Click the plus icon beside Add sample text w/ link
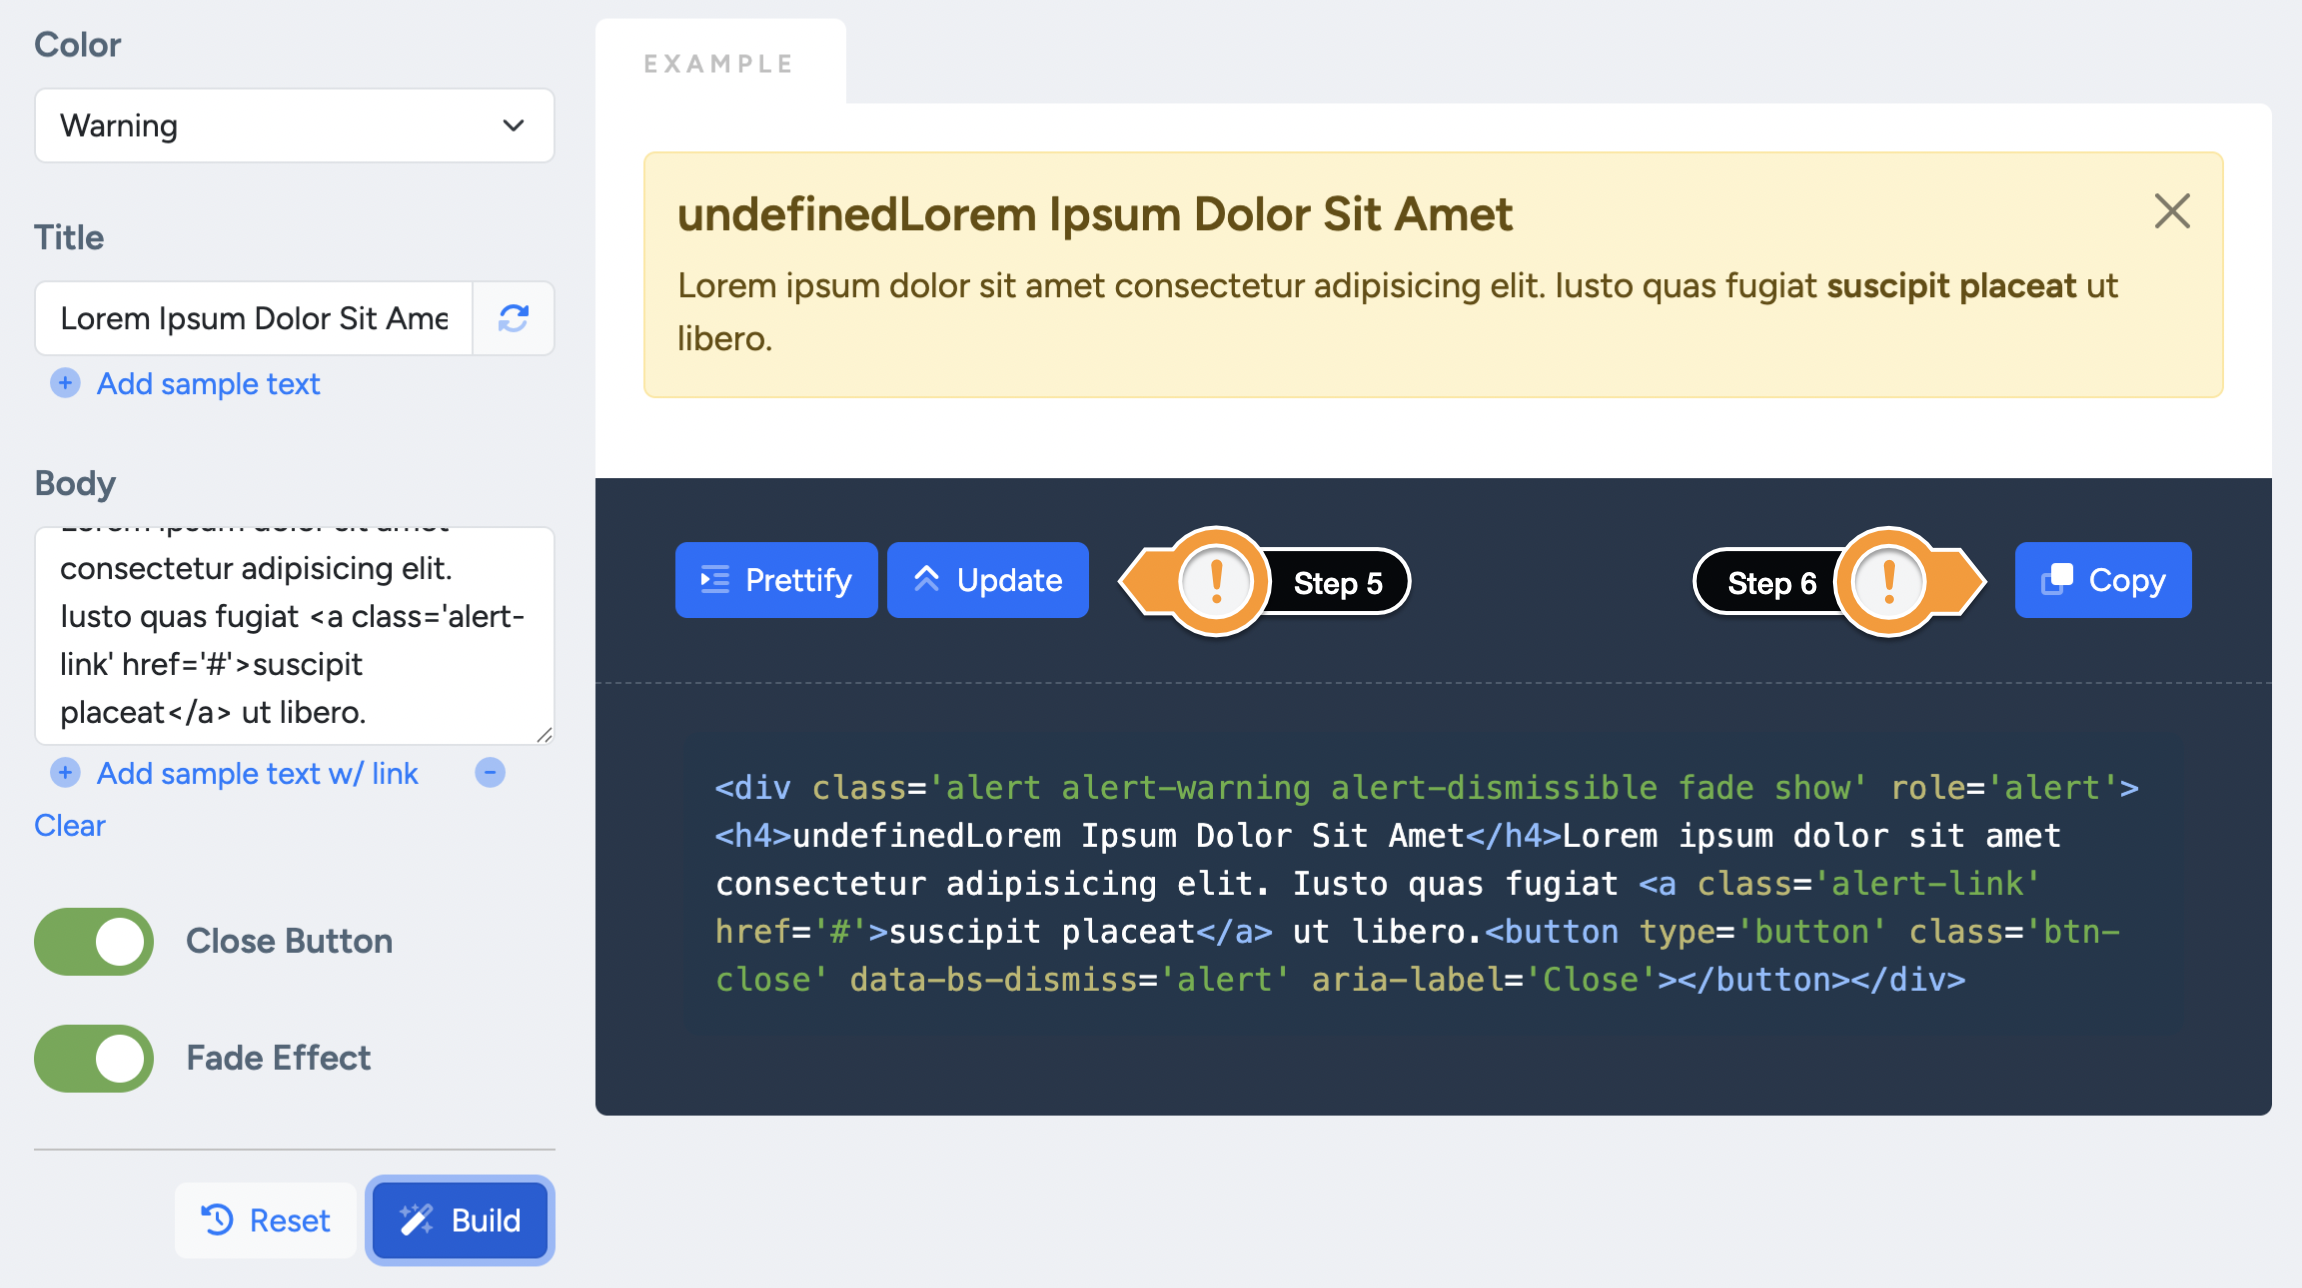2302x1288 pixels. pos(65,773)
